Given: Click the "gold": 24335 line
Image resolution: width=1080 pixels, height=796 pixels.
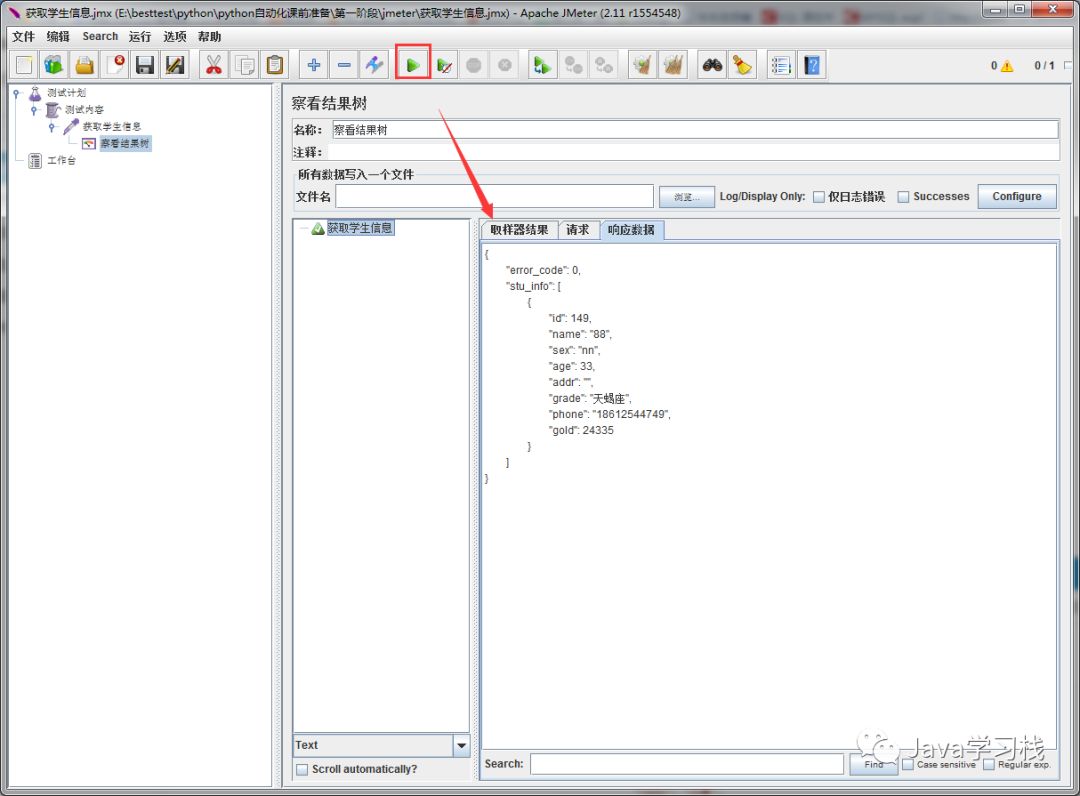Looking at the screenshot, I should point(581,430).
